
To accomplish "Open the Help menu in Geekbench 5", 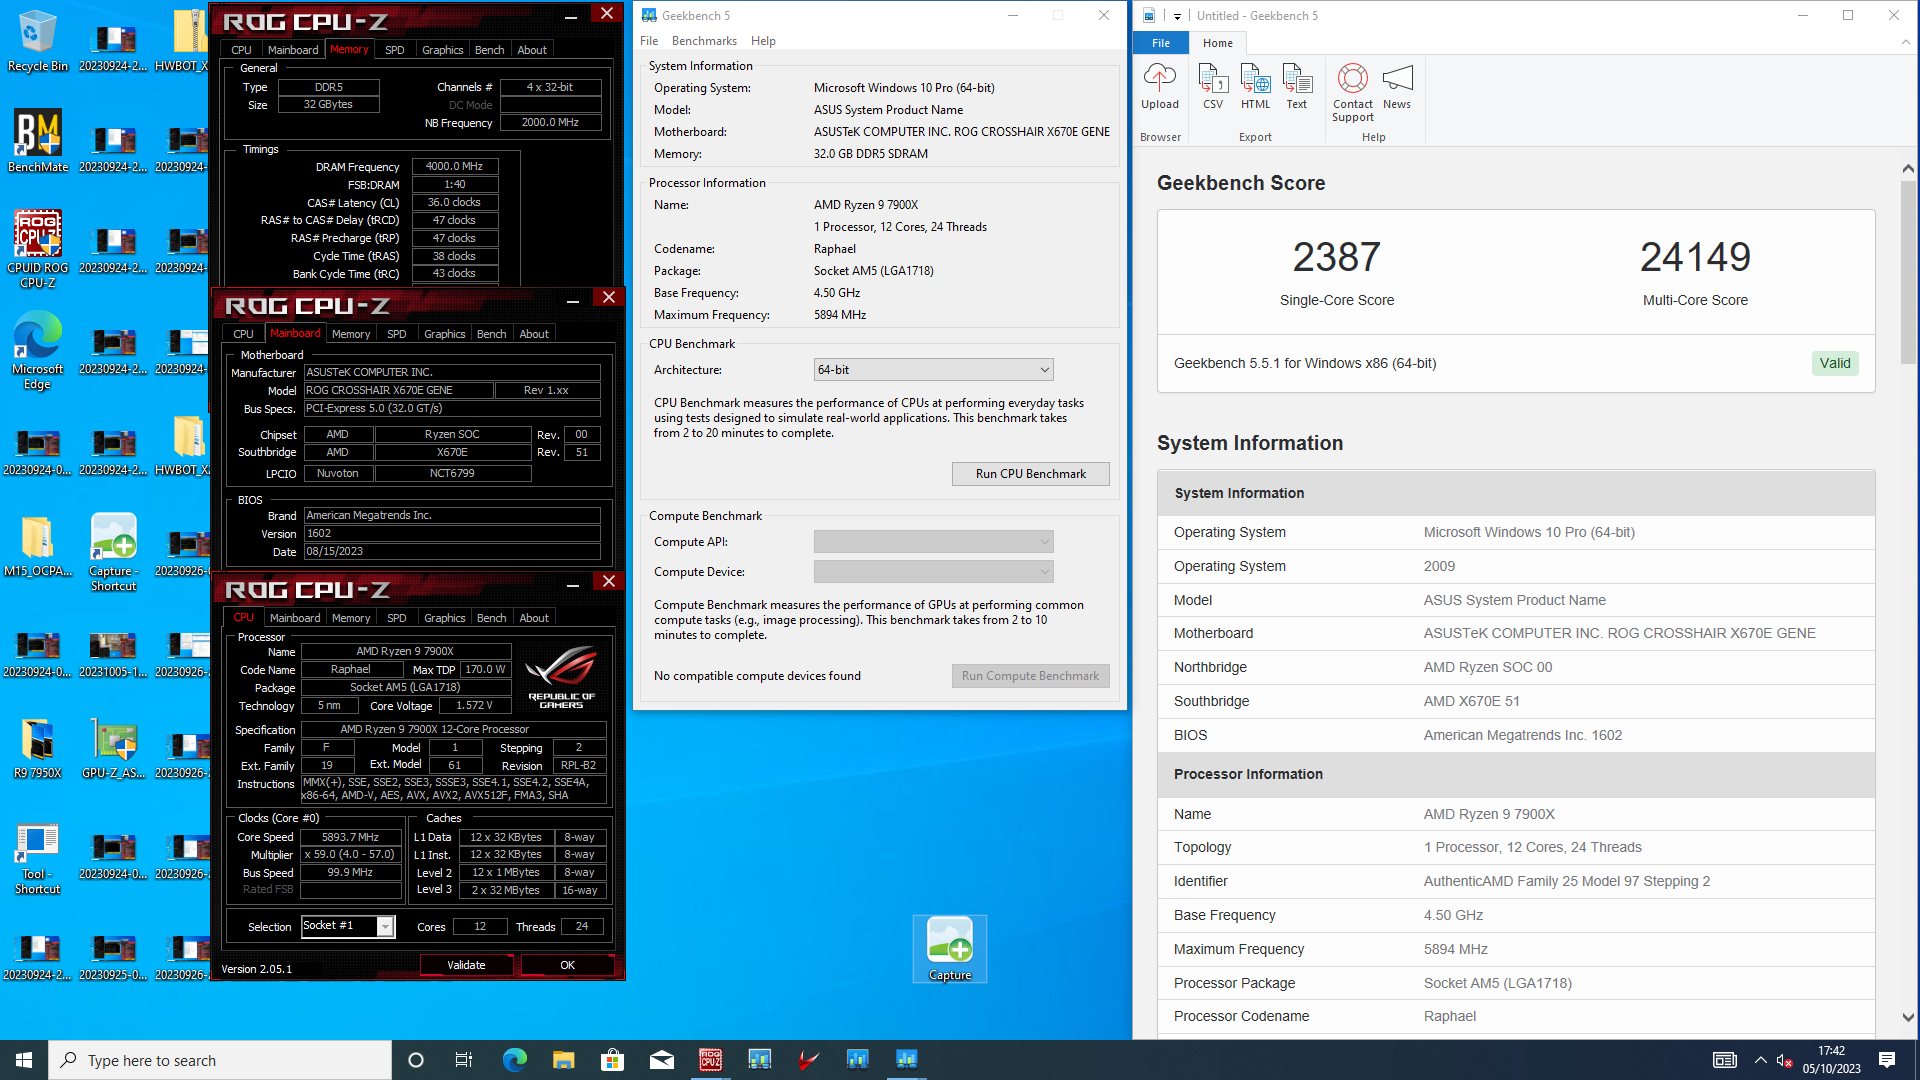I will point(763,41).
